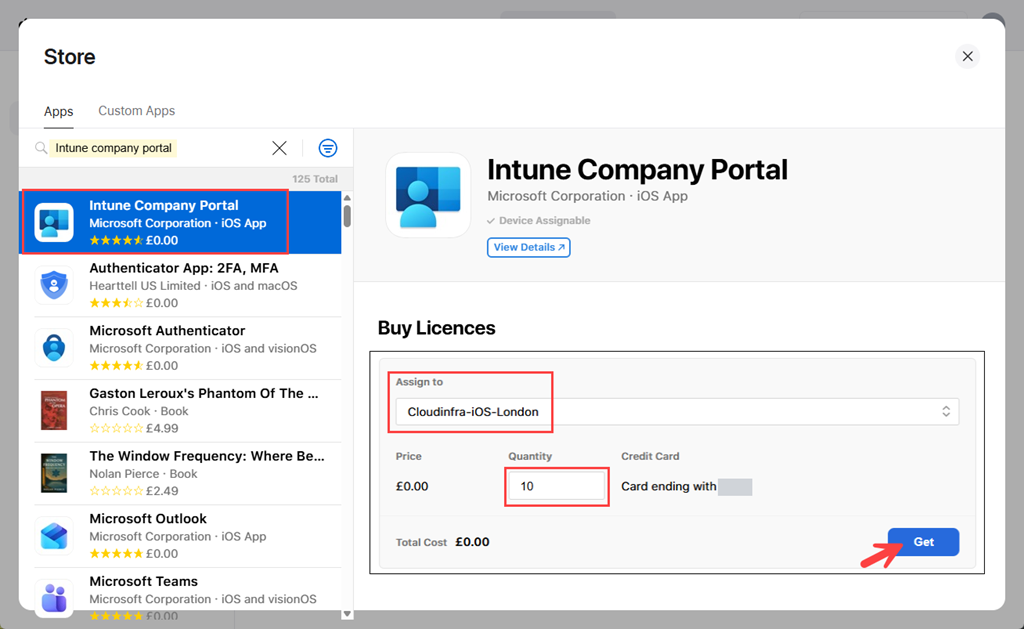Open View Details link
The height and width of the screenshot is (629, 1024).
coord(528,248)
